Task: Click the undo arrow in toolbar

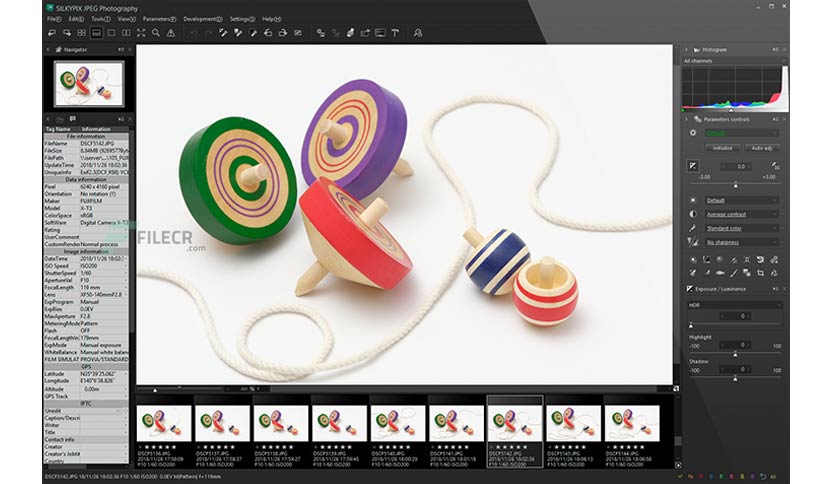Action: pos(194,33)
